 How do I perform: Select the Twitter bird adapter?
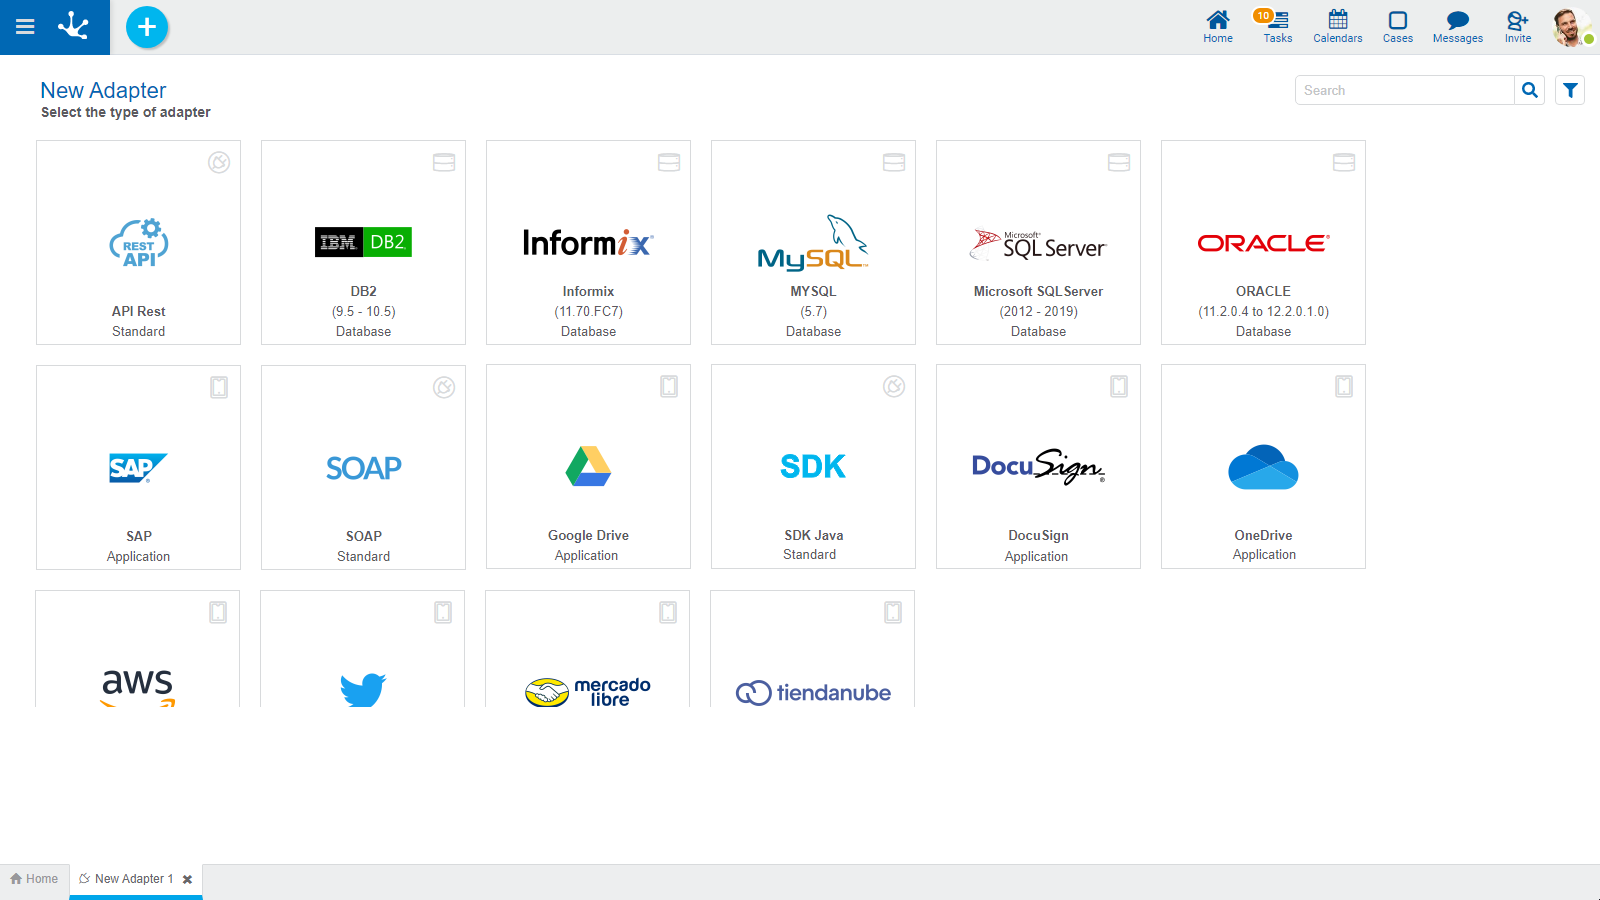363,649
